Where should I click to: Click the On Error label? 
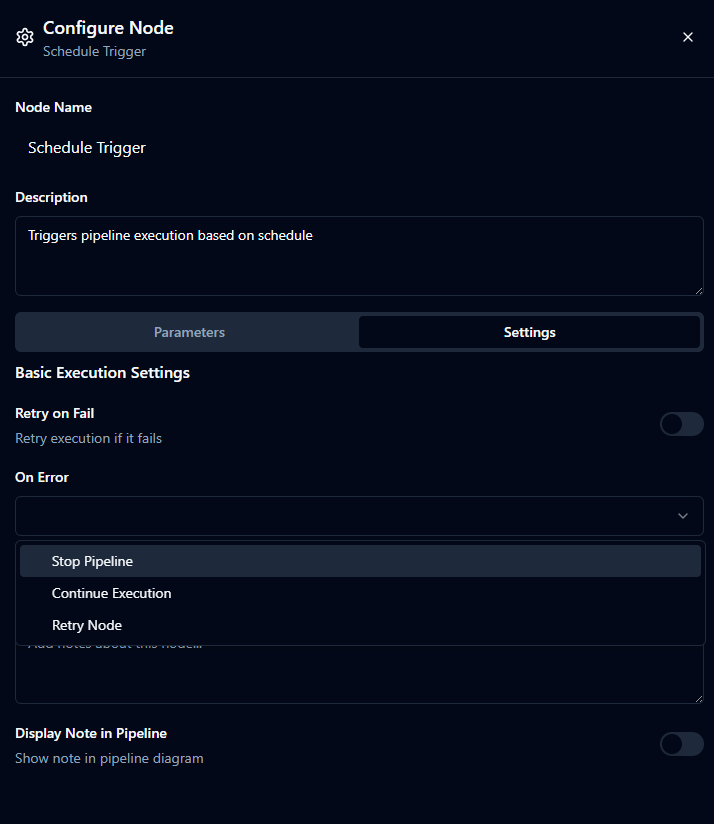(x=41, y=477)
